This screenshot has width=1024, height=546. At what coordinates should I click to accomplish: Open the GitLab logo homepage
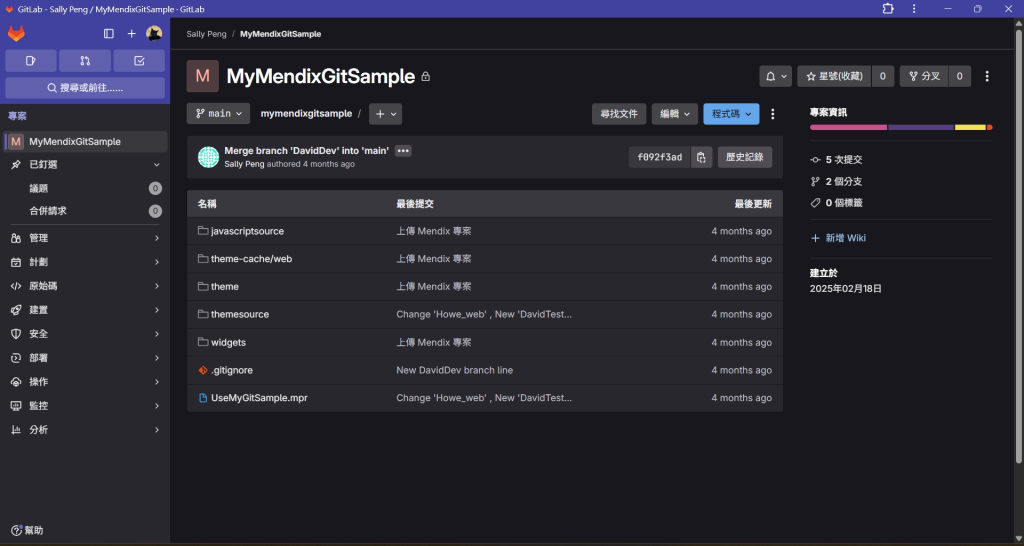[x=16, y=33]
